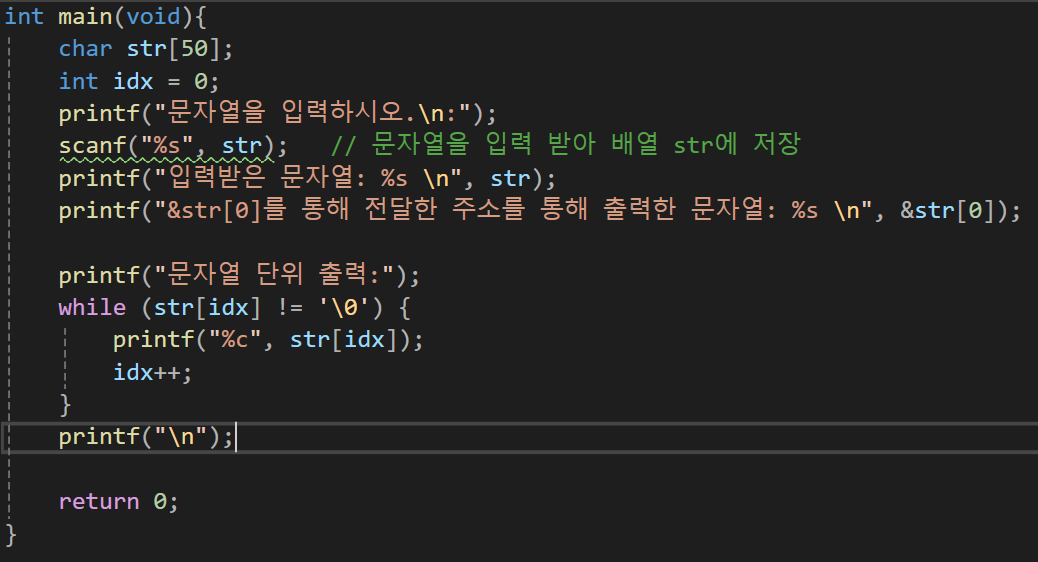Click the 'int main(void){' line

[x=106, y=17]
